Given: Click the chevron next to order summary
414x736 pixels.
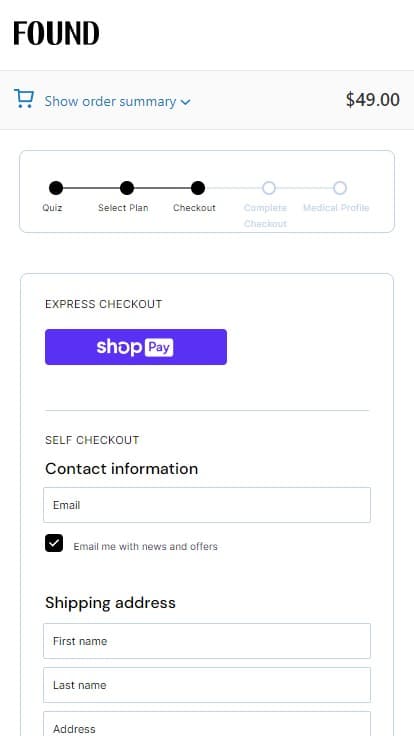Looking at the screenshot, I should 186,102.
